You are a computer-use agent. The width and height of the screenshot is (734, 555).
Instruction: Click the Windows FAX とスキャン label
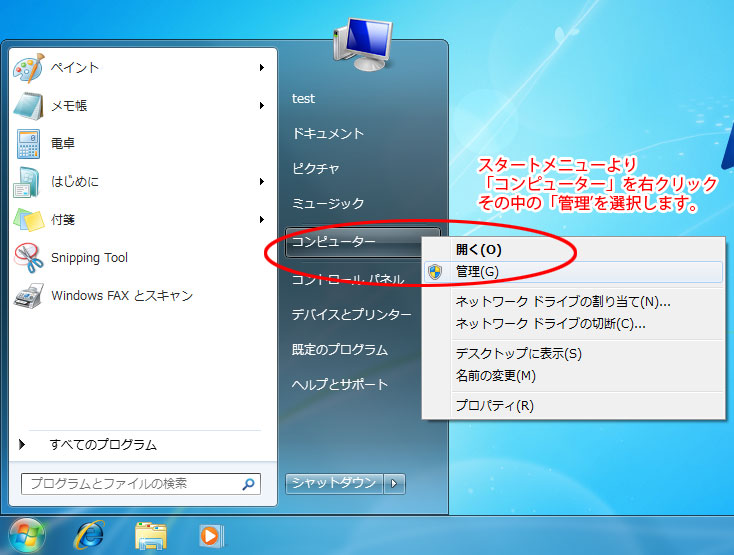(122, 296)
